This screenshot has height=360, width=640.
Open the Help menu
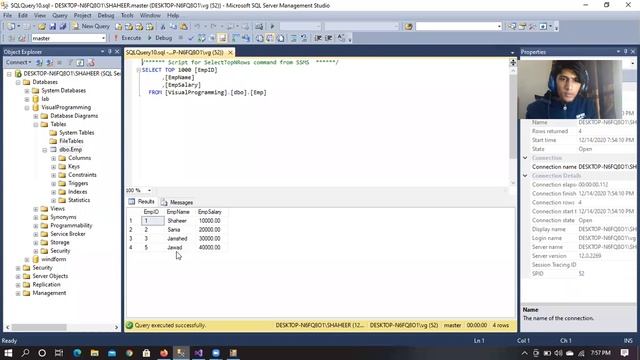173,15
